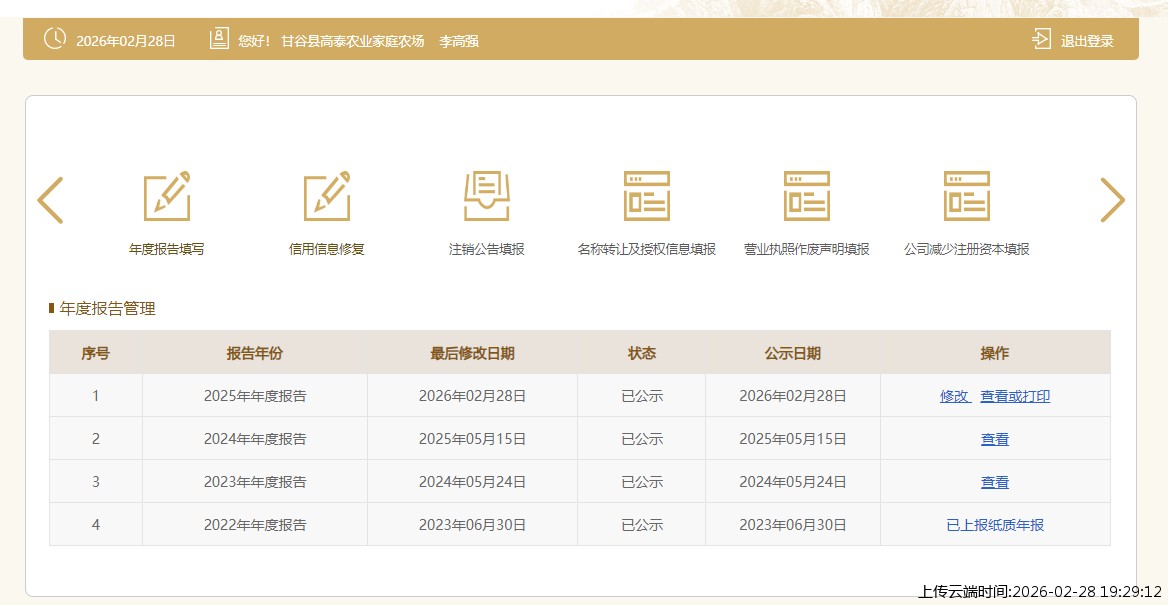Click the clock icon beside the date

tap(55, 40)
